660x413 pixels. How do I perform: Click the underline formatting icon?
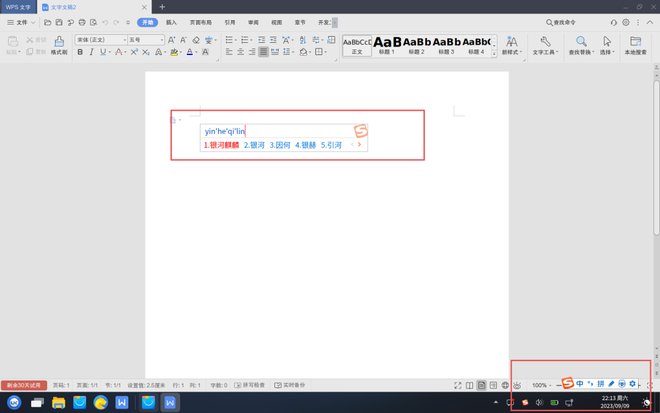click(x=102, y=52)
